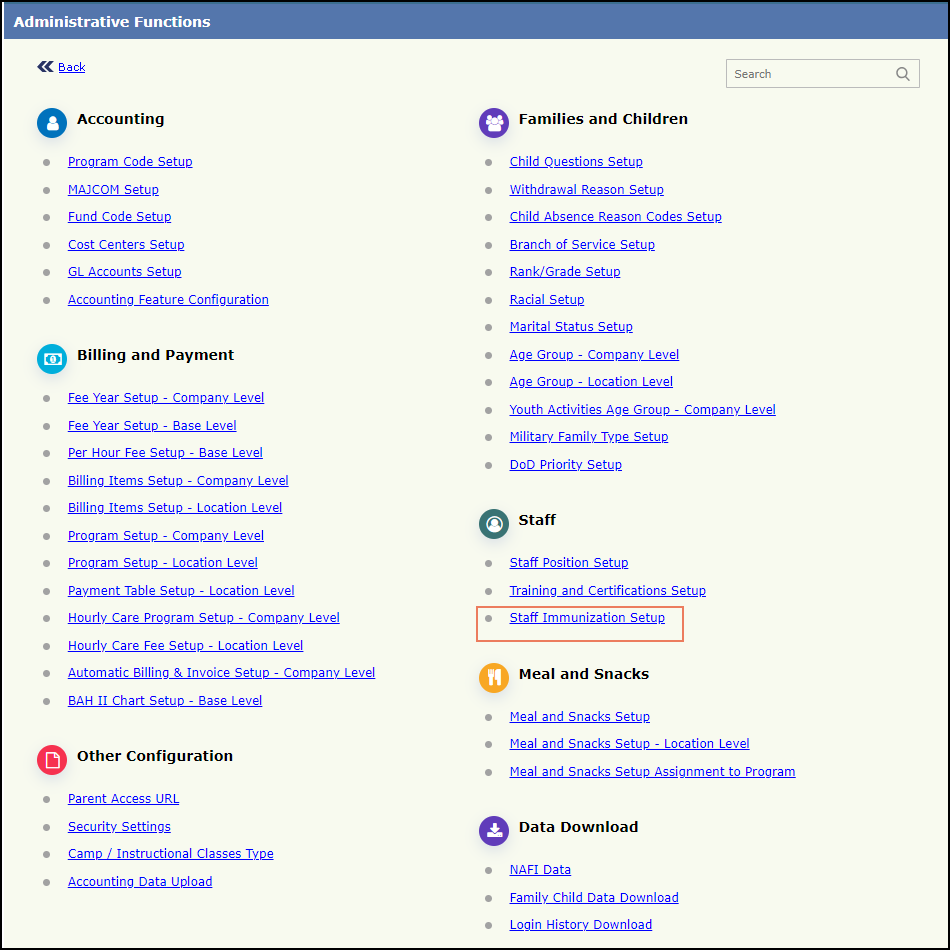Image resolution: width=950 pixels, height=950 pixels.
Task: Click inside the Search text field
Action: 808,74
